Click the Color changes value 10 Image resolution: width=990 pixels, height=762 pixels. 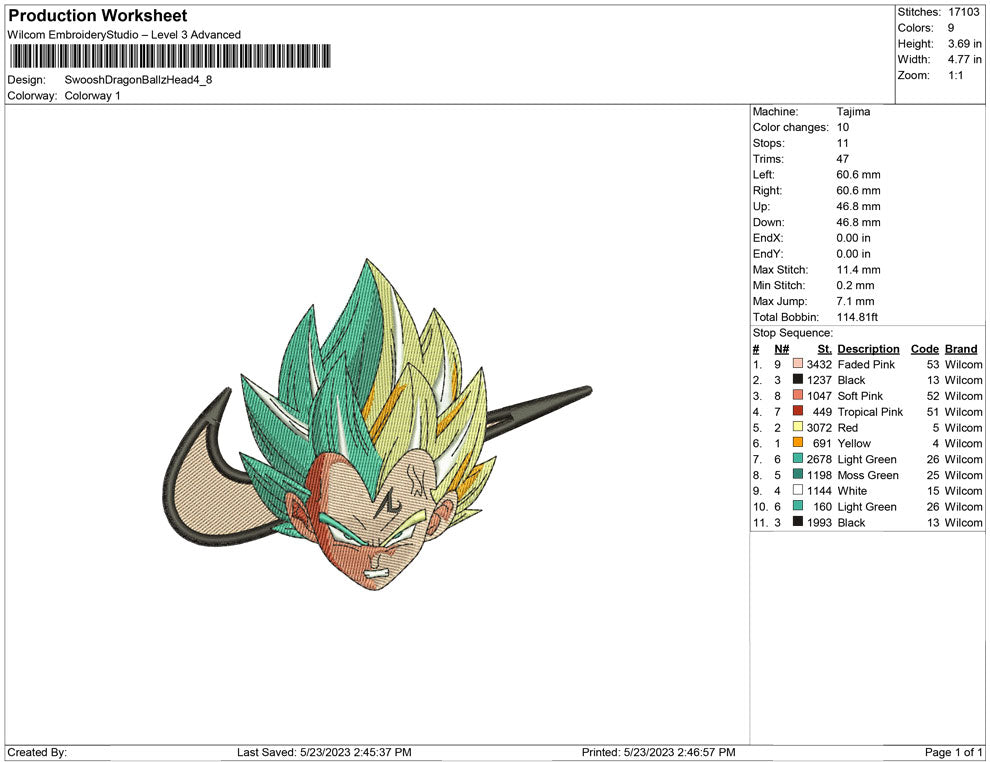843,128
